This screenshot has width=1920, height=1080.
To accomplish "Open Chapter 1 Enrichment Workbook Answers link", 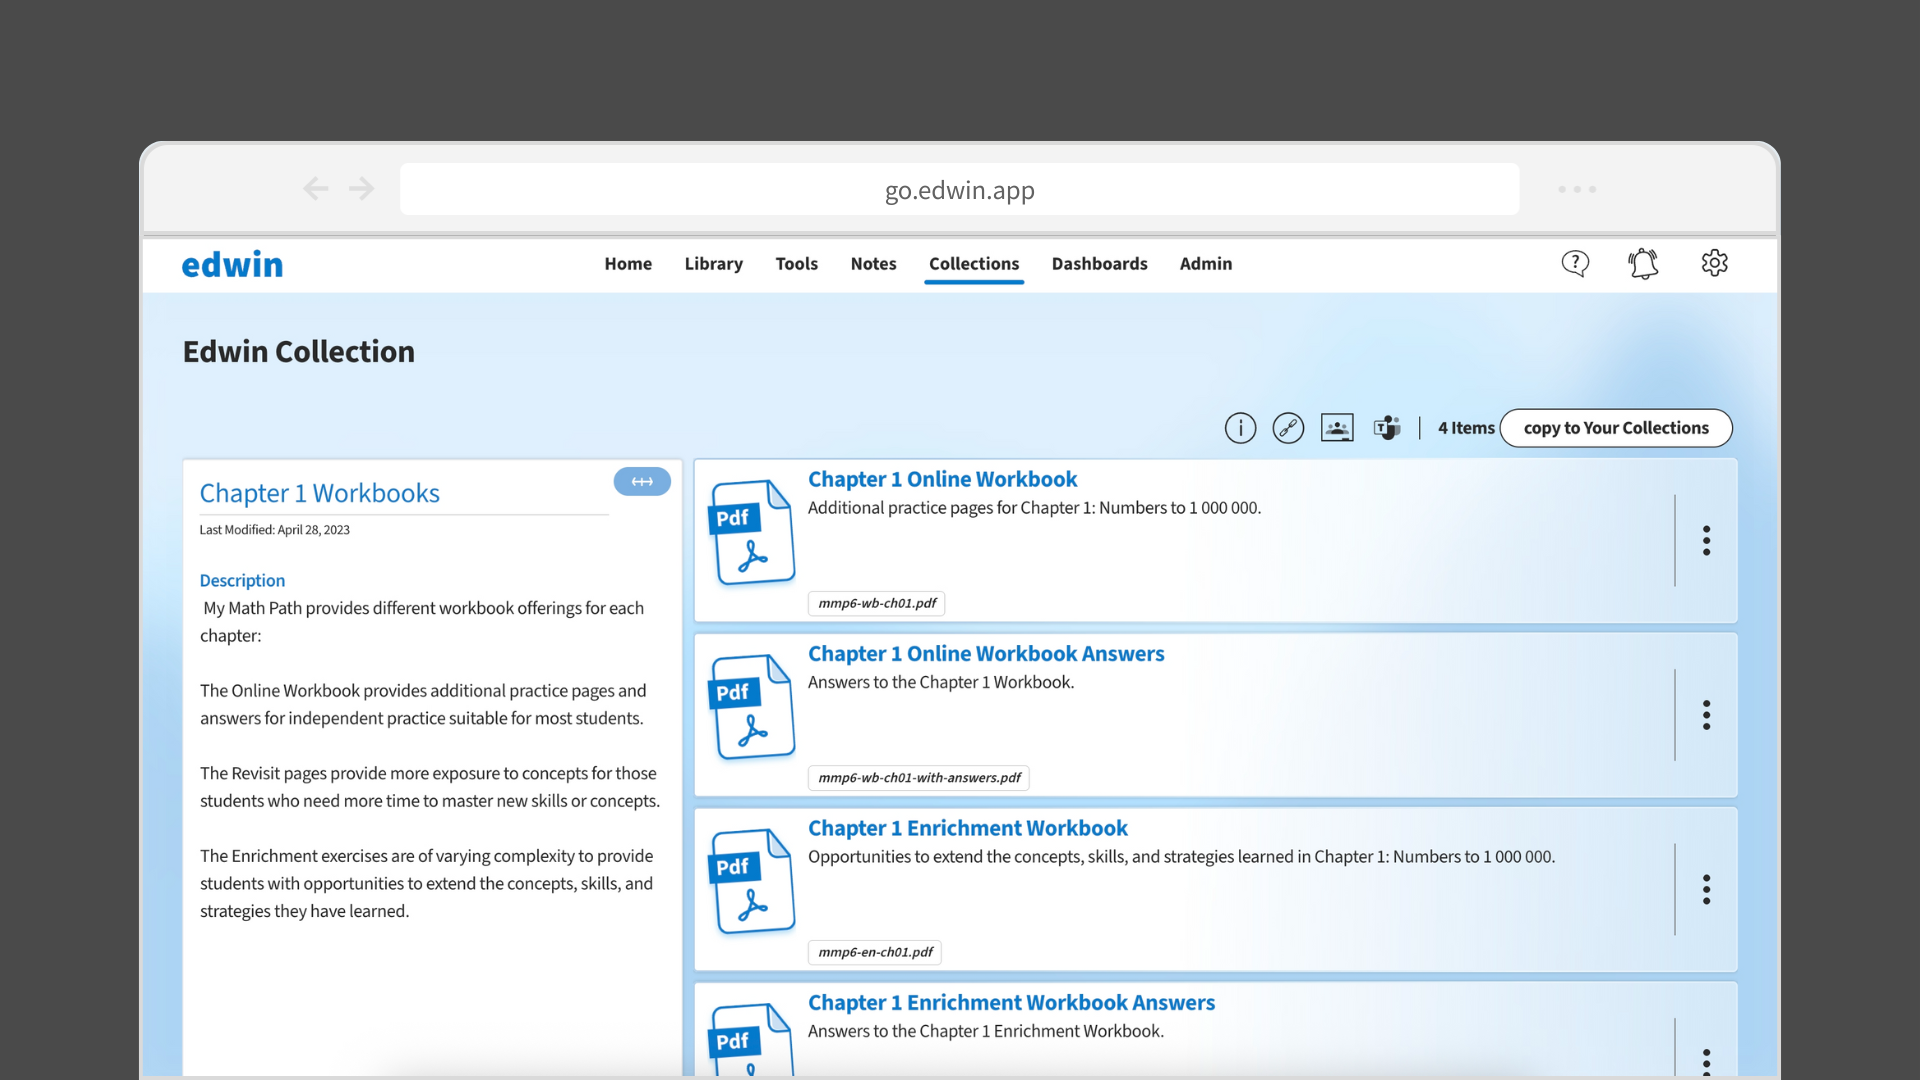I will (x=1011, y=1002).
